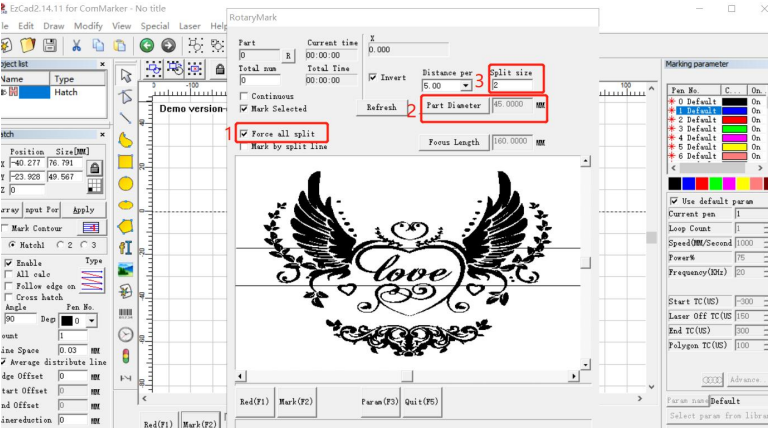This screenshot has height=431, width=770.
Task: Toggle the Invert checkbox
Action: pos(373,77)
